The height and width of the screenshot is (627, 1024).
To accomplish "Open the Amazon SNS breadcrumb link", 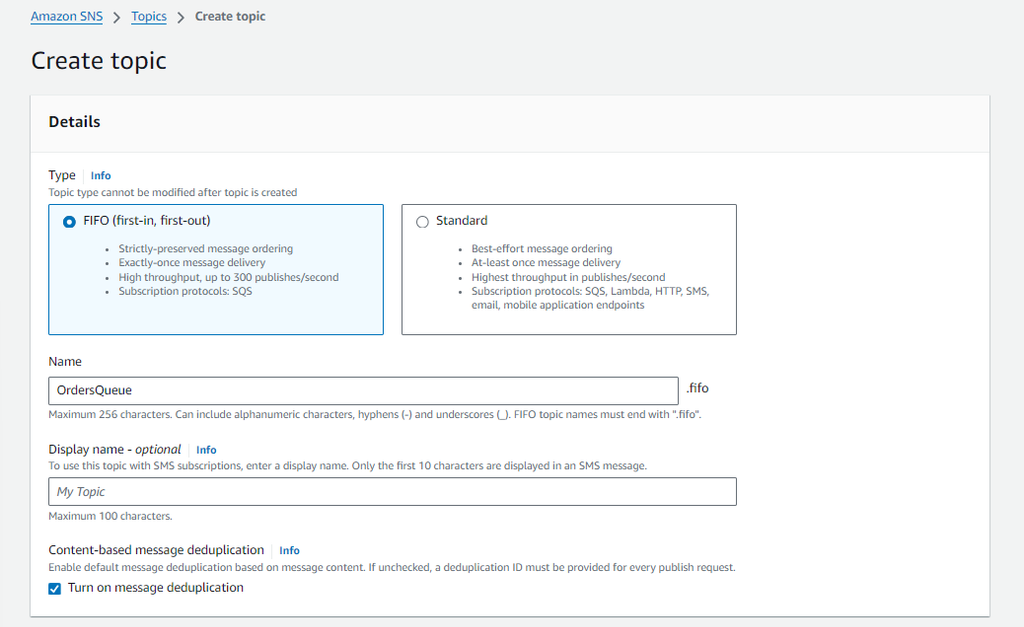I will [x=66, y=16].
